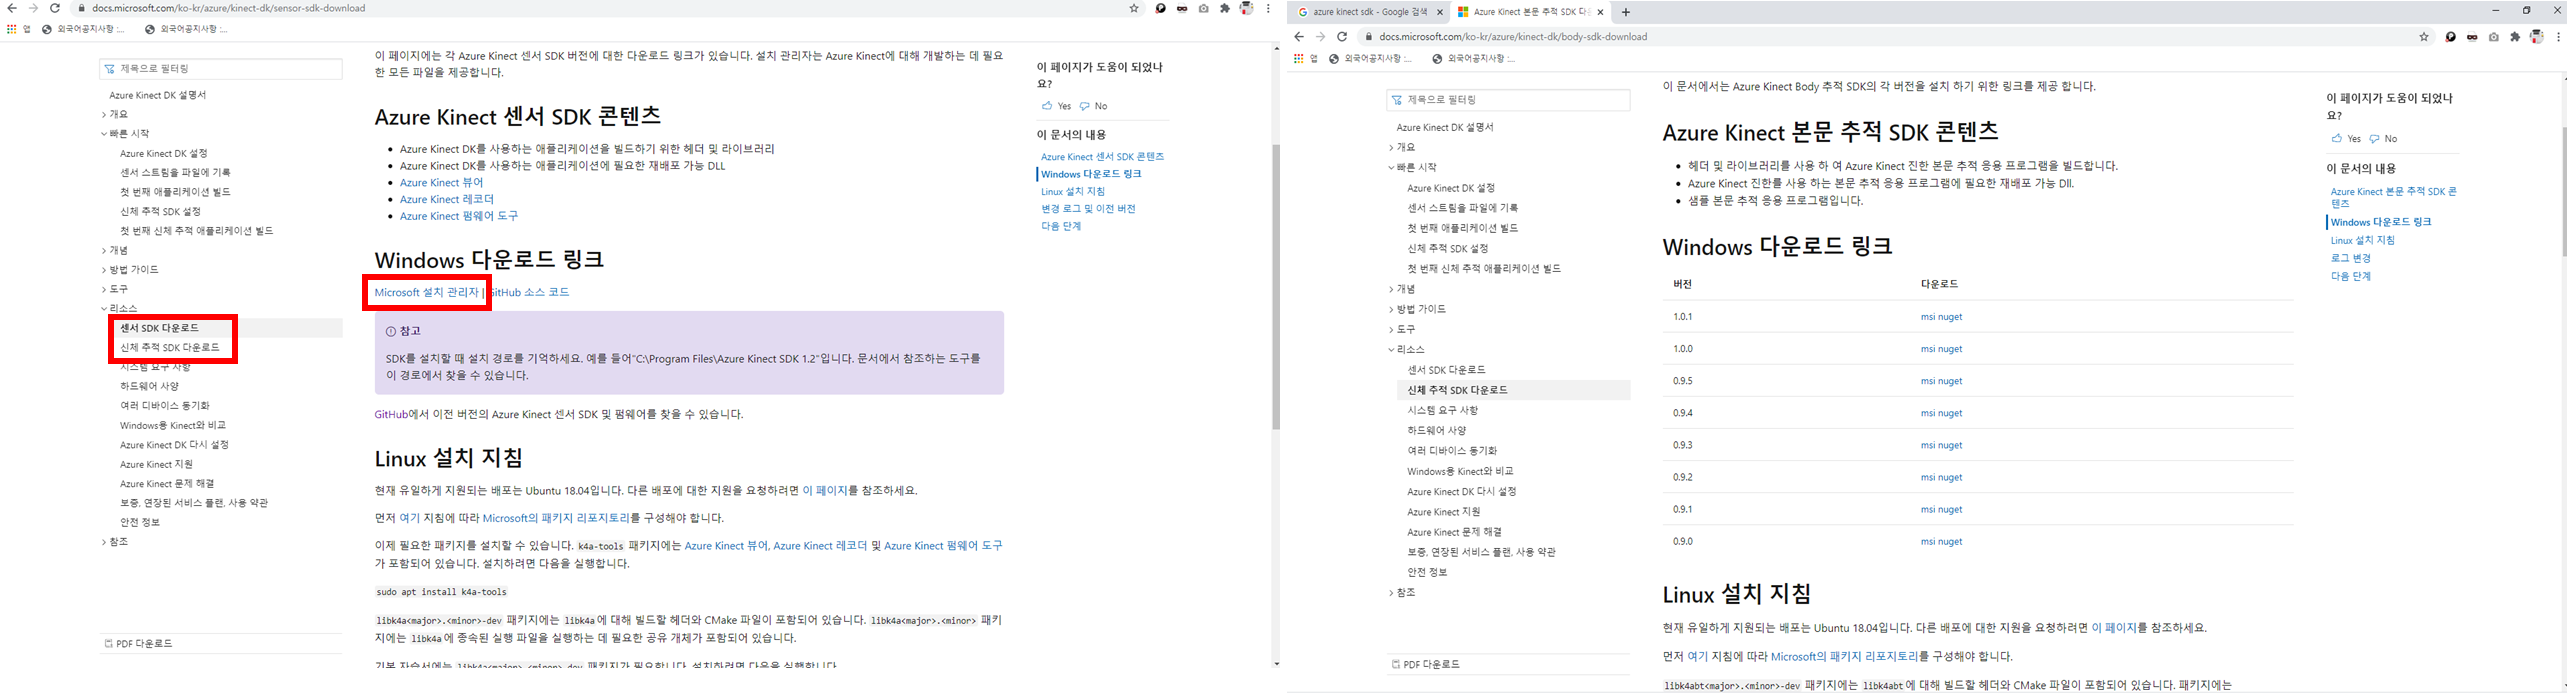Click thumbs-up Yes on the left page
Image resolution: width=2567 pixels, height=694 pixels.
point(1056,106)
